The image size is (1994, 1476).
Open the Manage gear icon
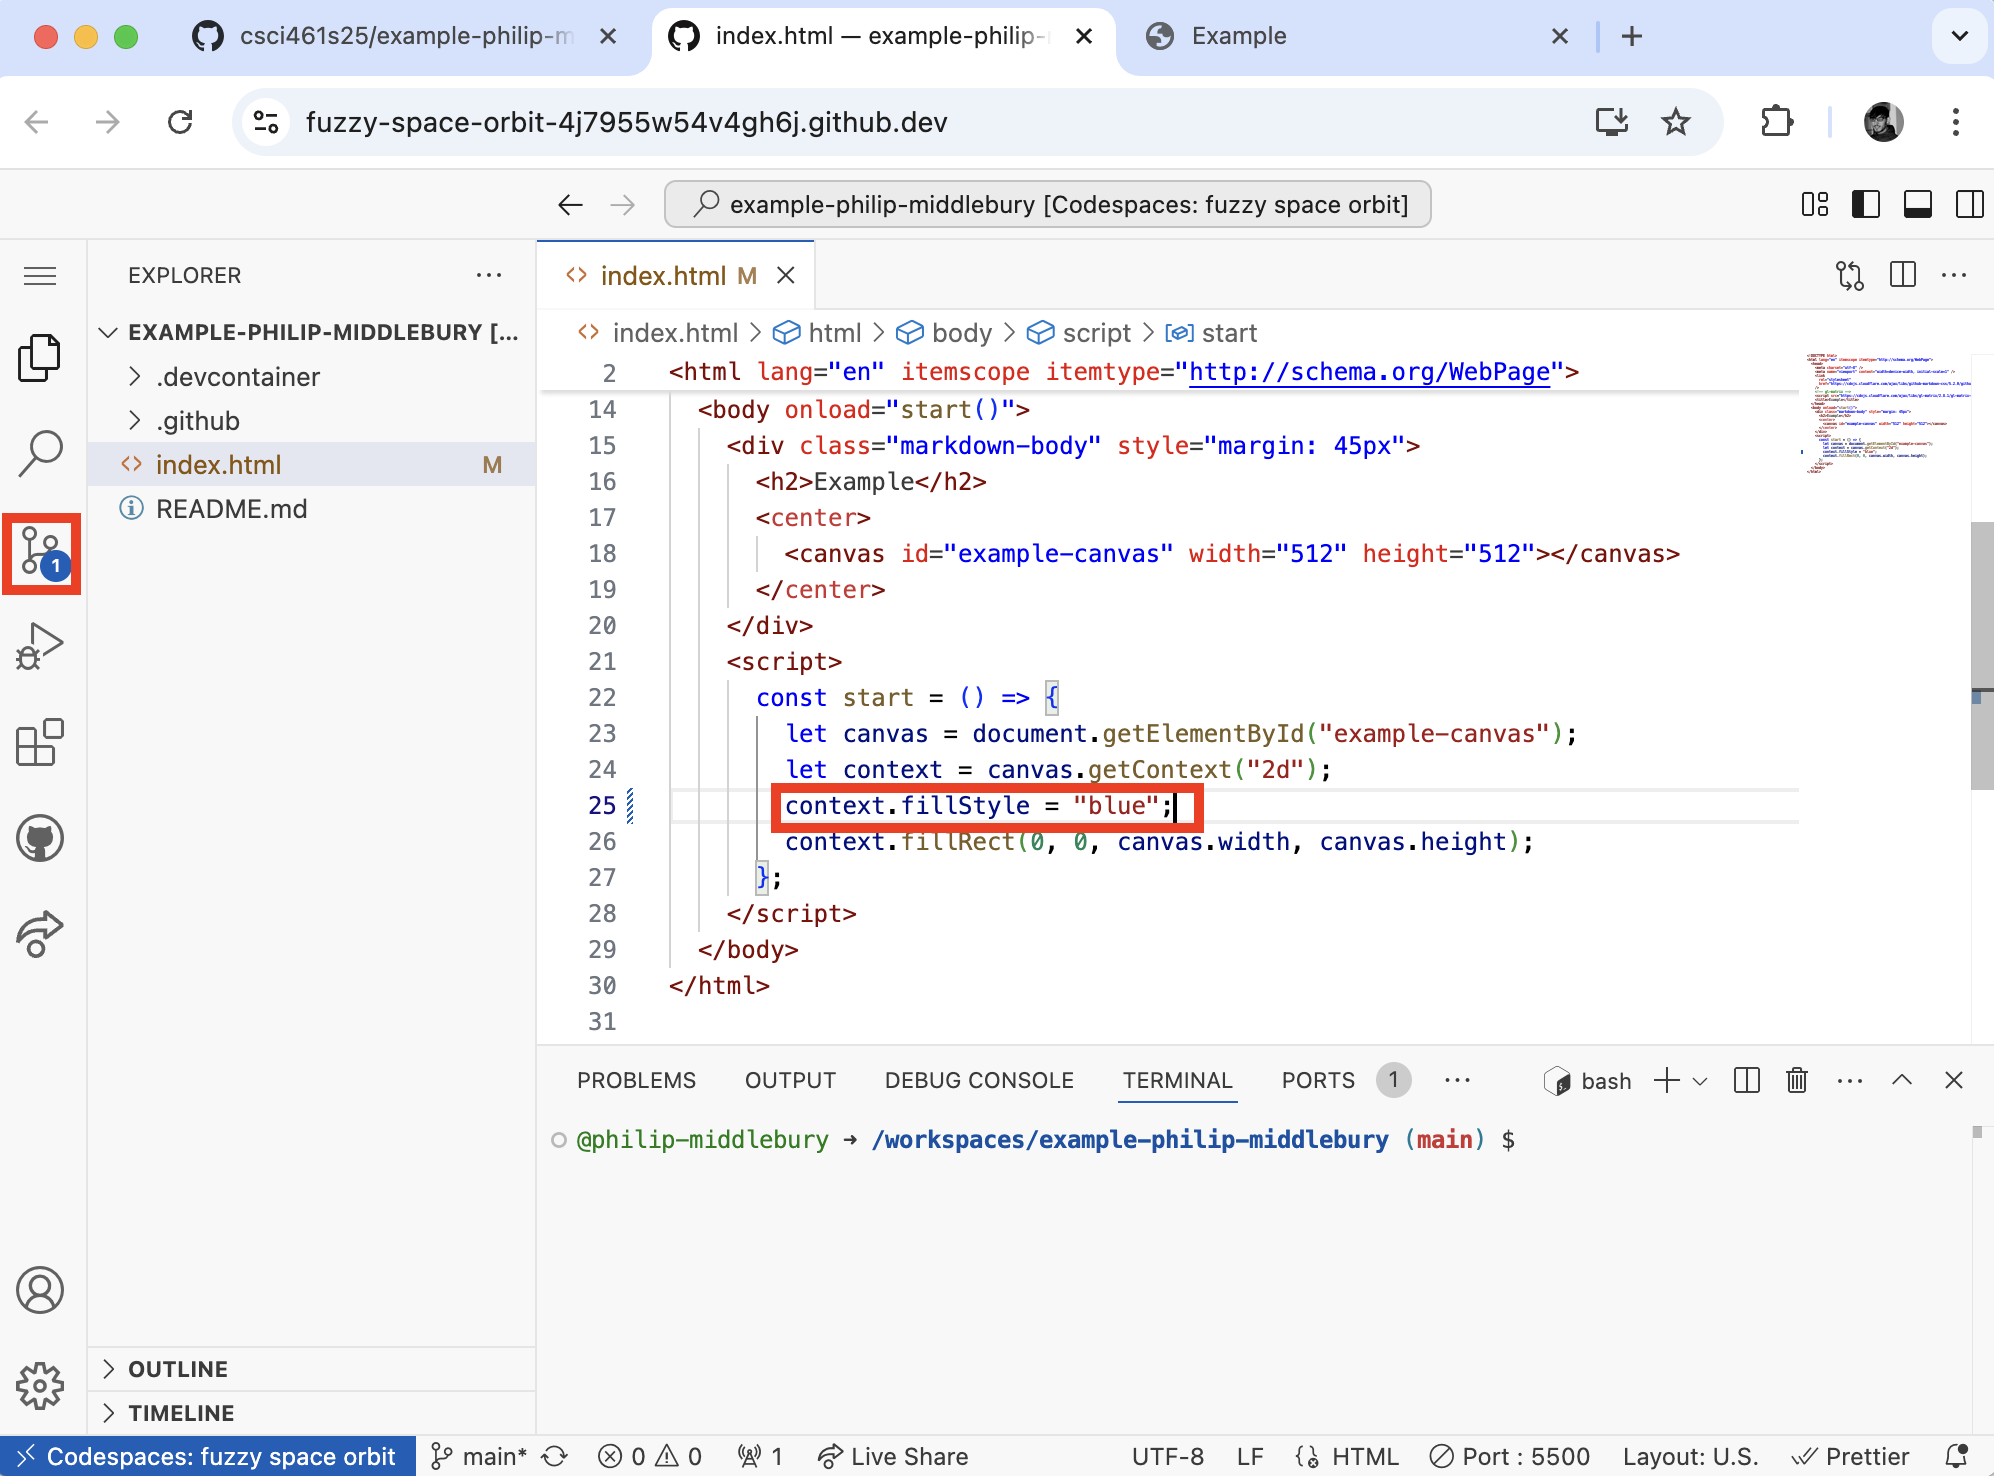click(40, 1386)
